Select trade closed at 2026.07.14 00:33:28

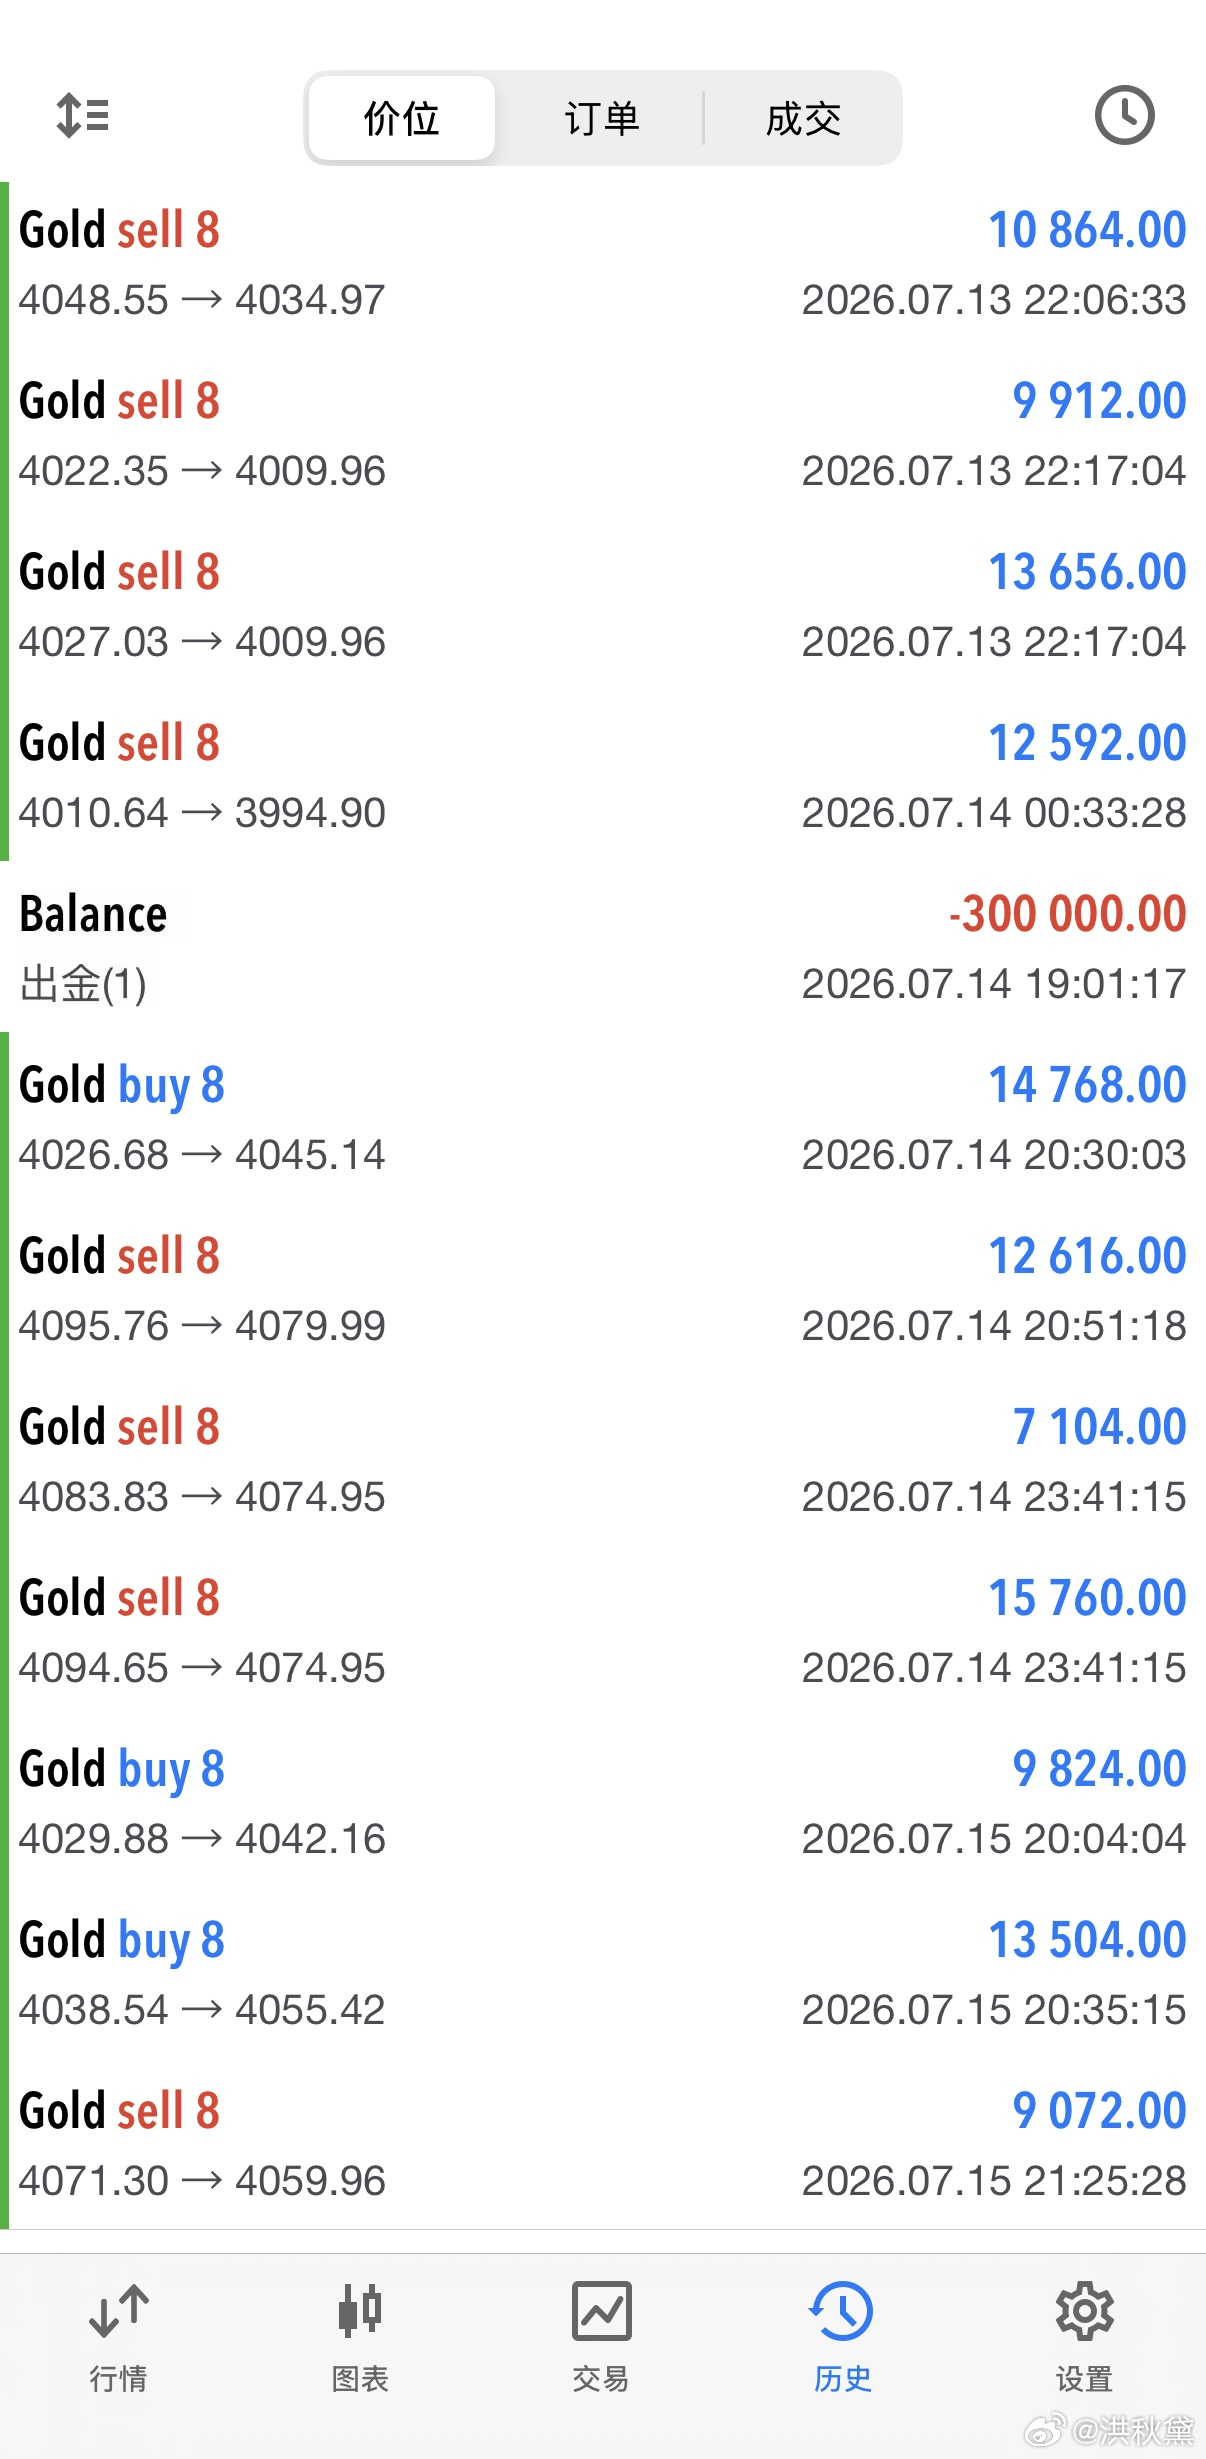click(603, 776)
